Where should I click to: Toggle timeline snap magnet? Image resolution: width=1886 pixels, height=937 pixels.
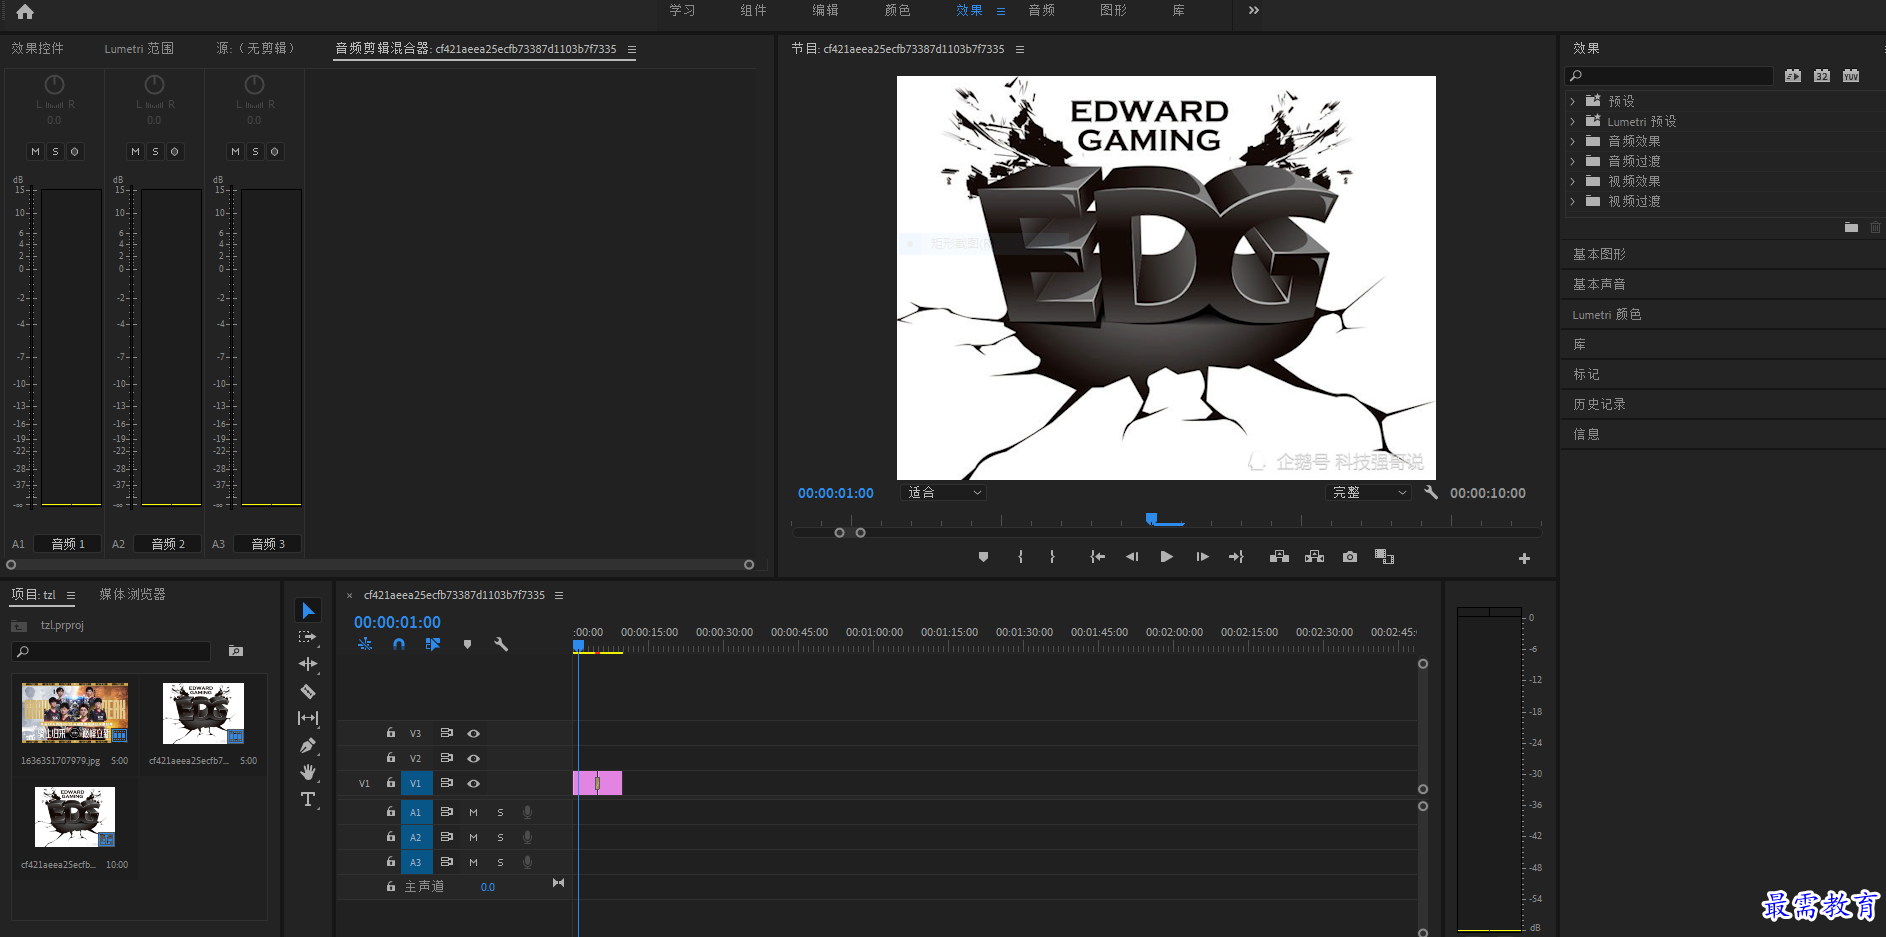click(x=399, y=644)
